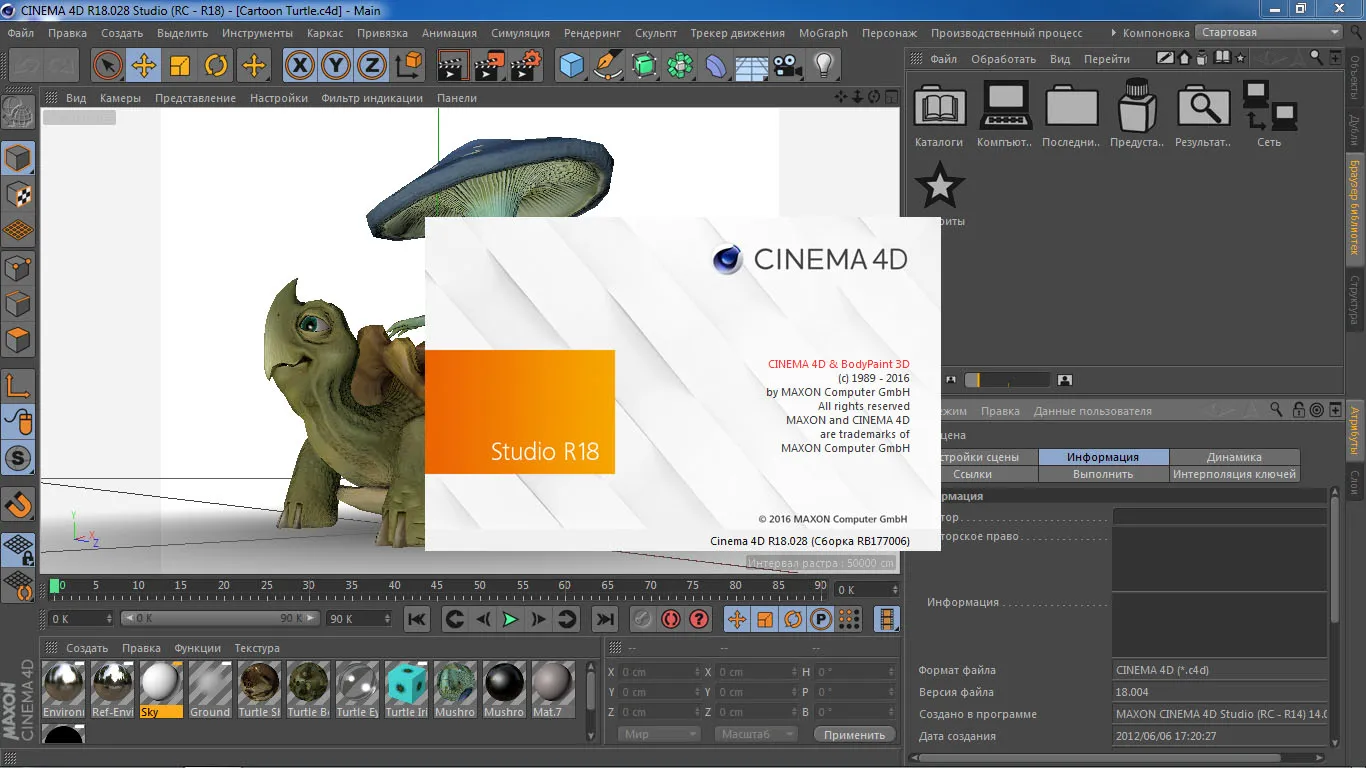Click the Автор input field

click(x=1220, y=517)
